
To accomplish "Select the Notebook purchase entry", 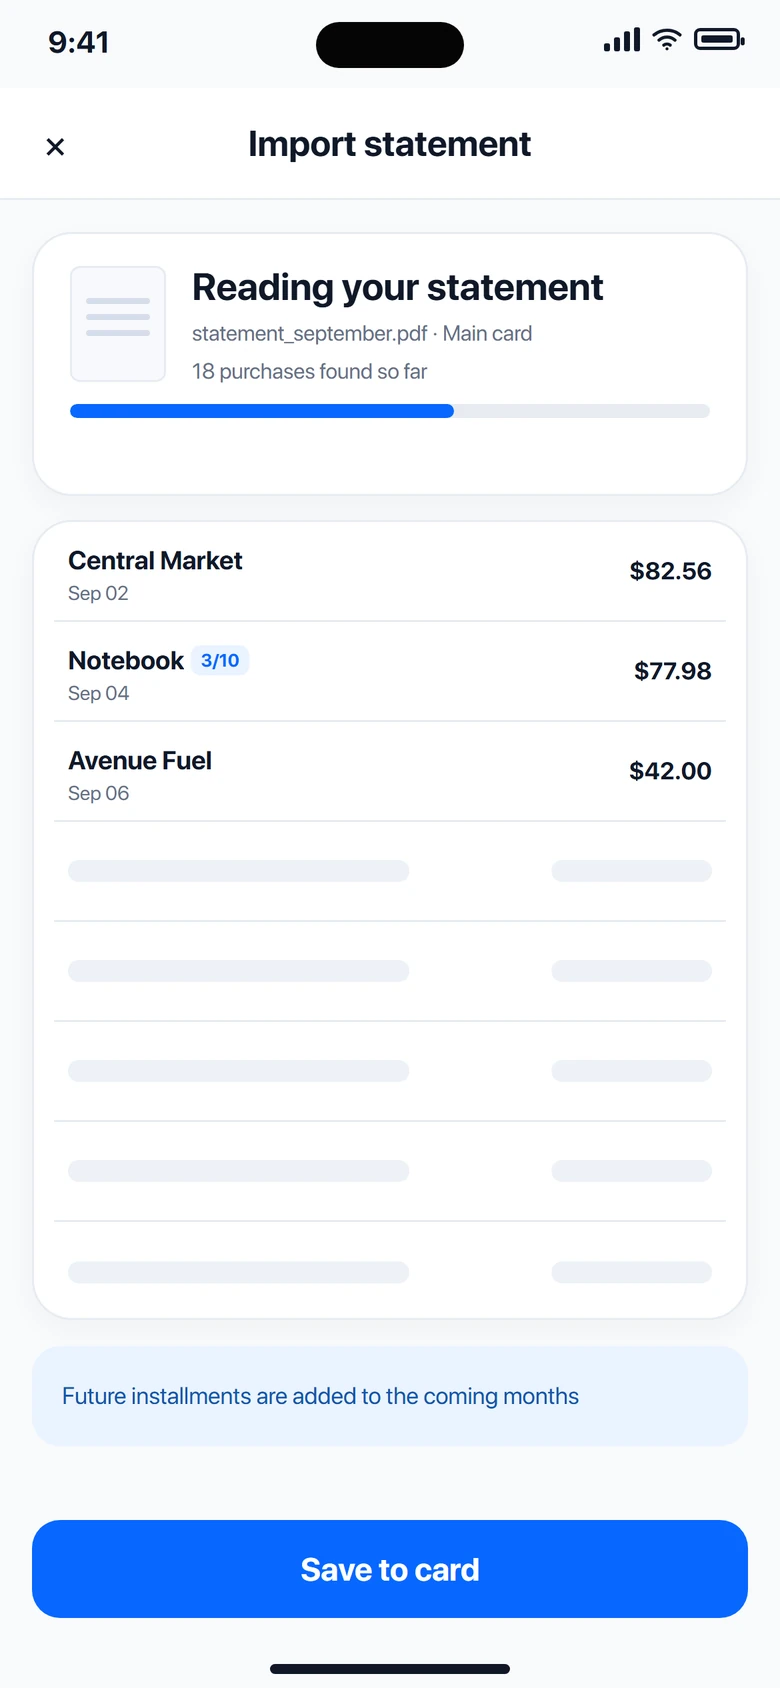I will 390,672.
